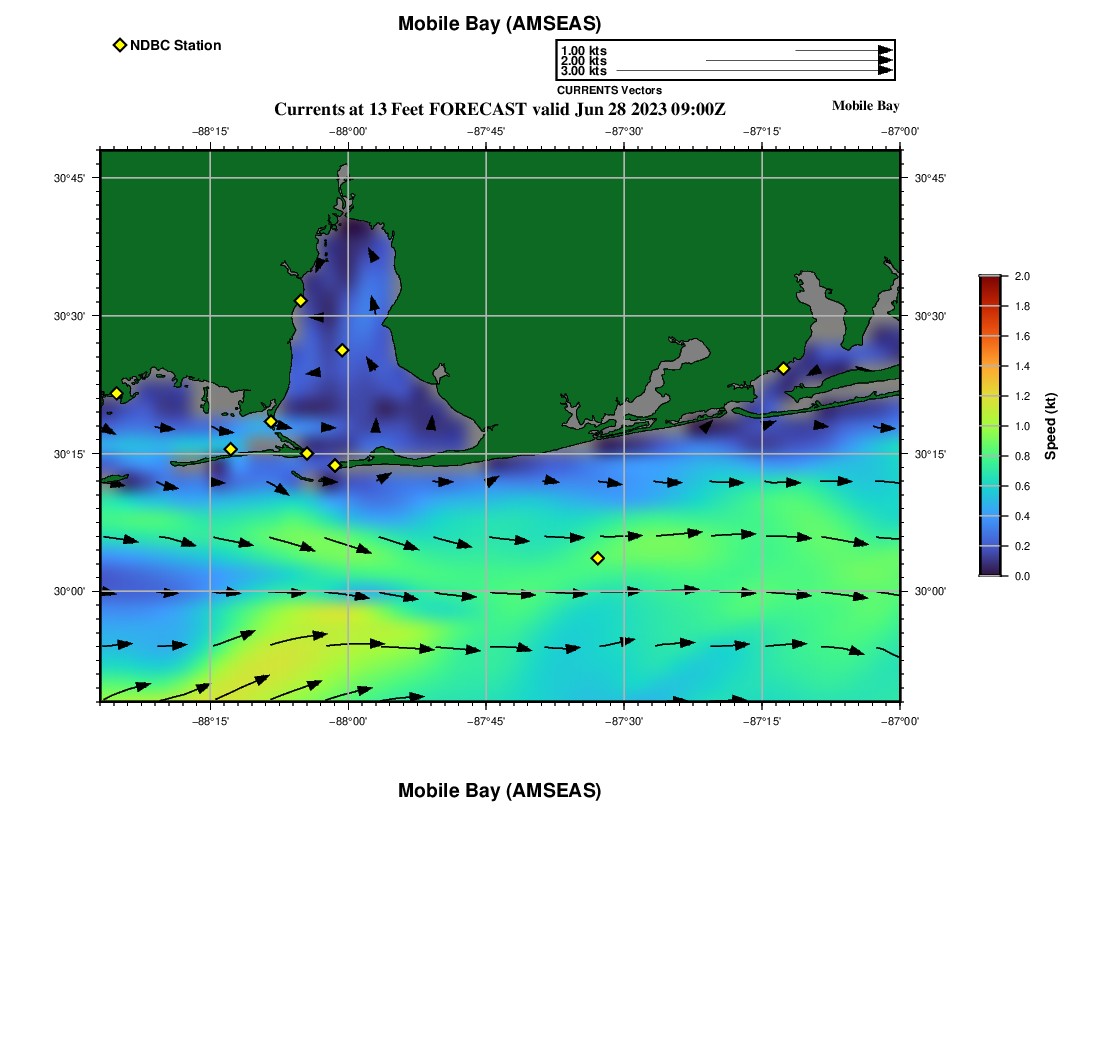Click the green 1.0 kt level on colorbar
Image resolution: width=1100 pixels, height=1050 pixels.
point(990,426)
